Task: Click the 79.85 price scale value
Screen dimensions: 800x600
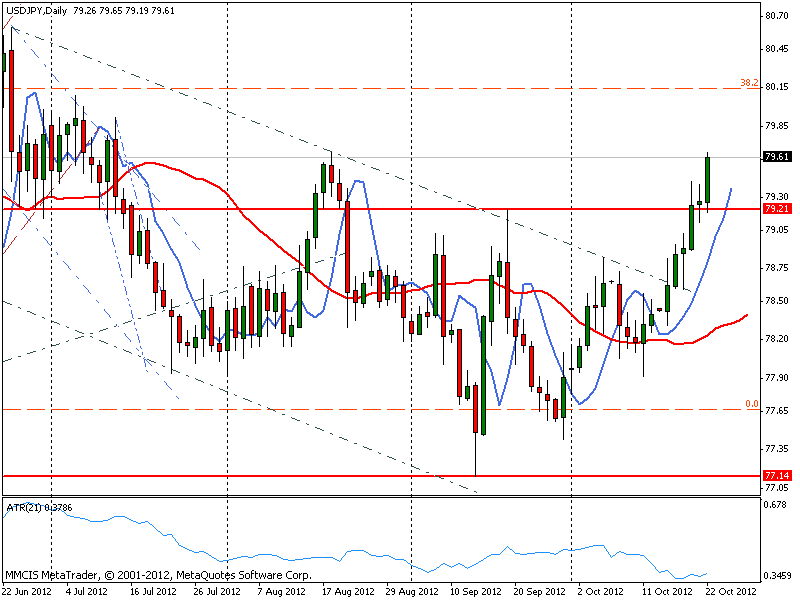Action: pyautogui.click(x=777, y=126)
